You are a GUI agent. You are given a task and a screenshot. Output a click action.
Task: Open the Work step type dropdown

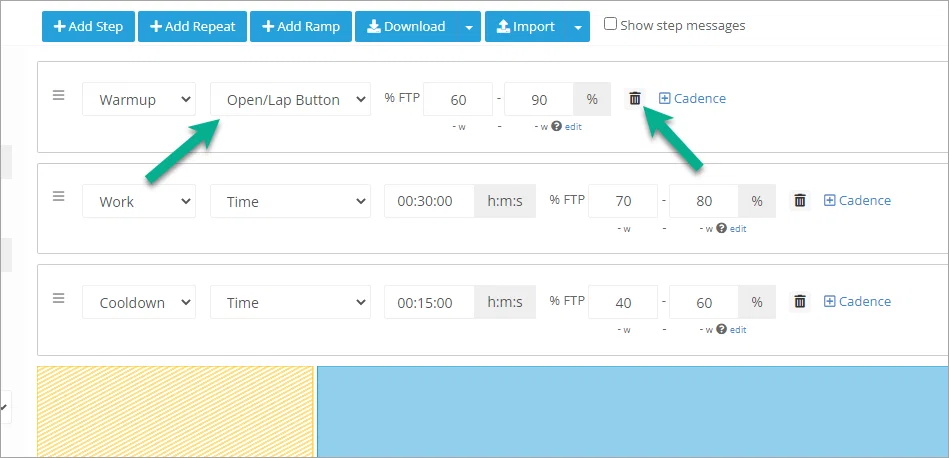coord(139,201)
